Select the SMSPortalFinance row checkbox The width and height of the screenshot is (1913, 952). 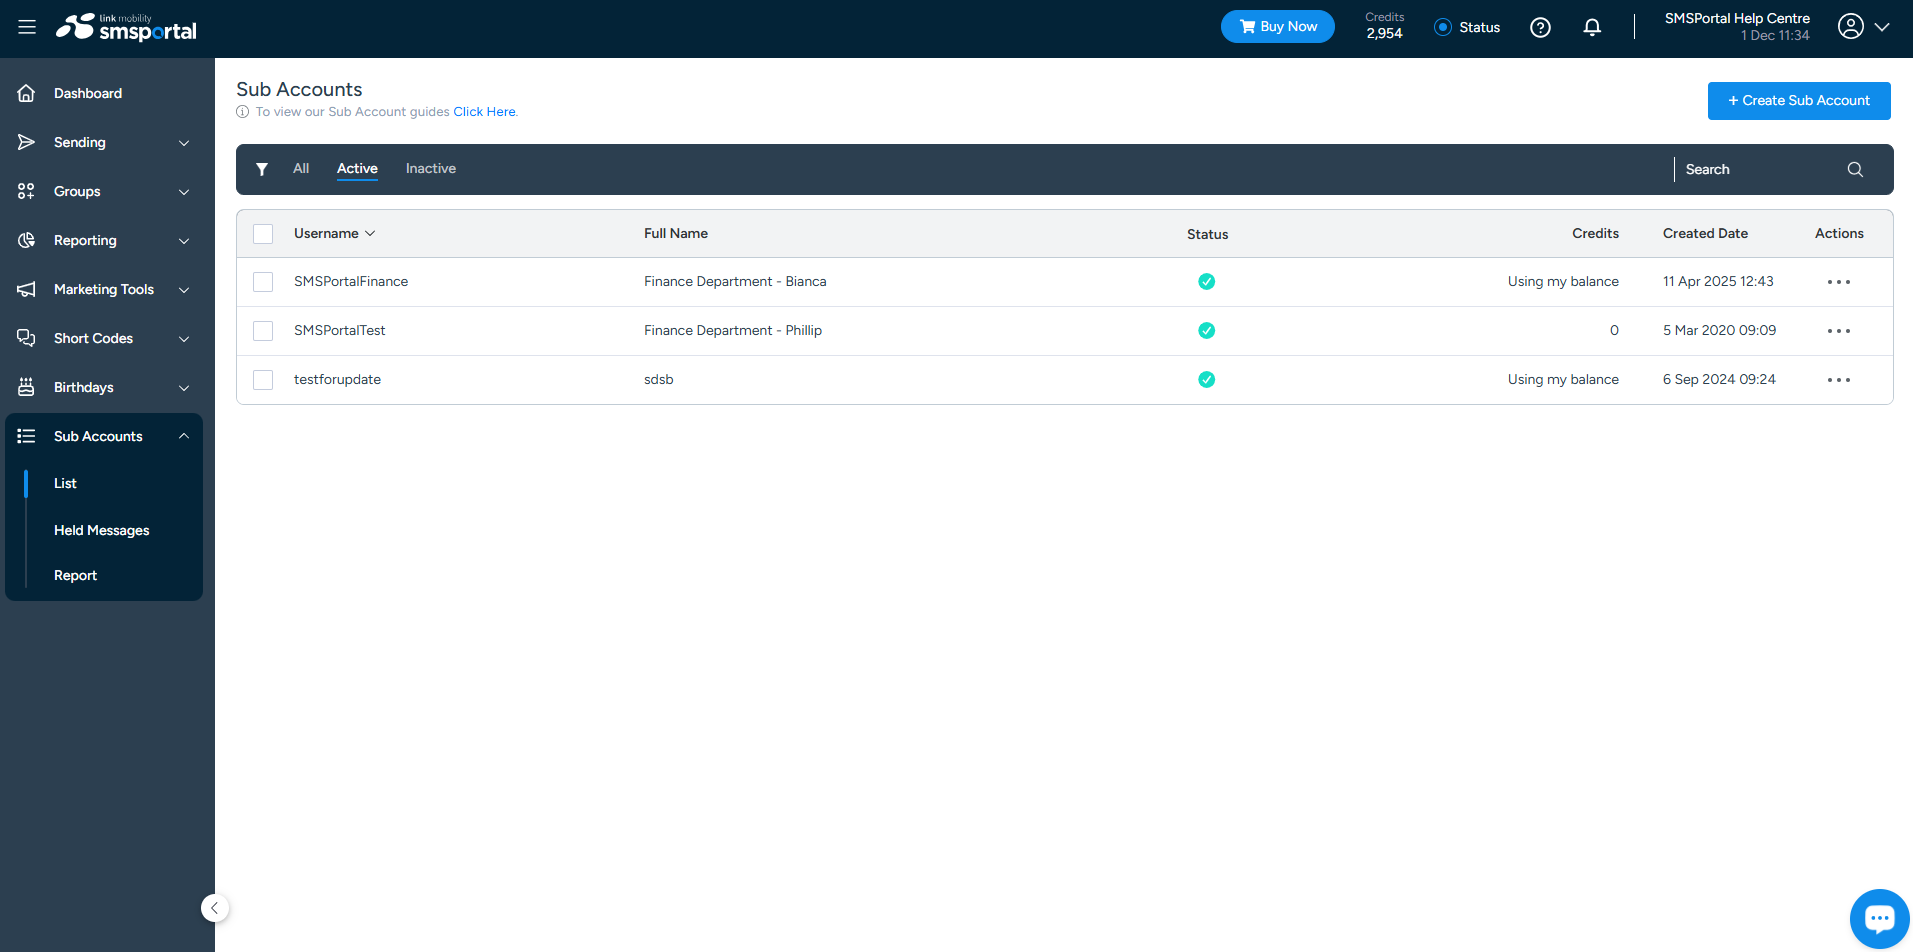tap(263, 282)
